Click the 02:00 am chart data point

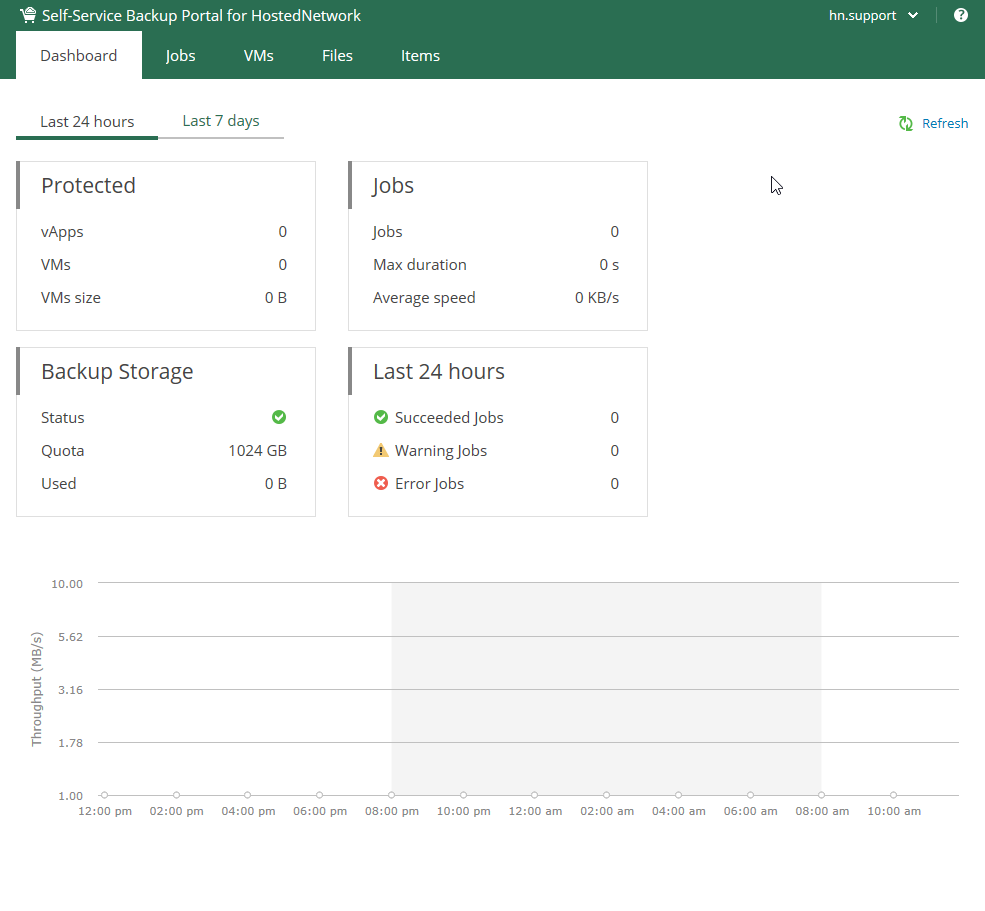point(606,795)
